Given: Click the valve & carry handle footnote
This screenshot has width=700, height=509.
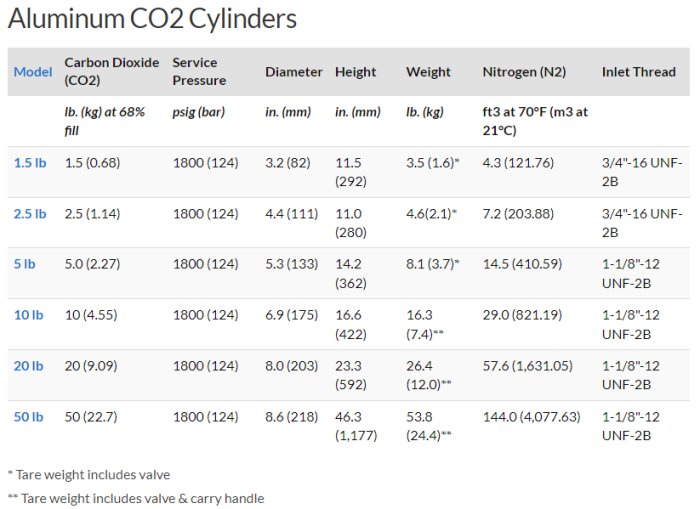Looking at the screenshot, I should pos(136,498).
